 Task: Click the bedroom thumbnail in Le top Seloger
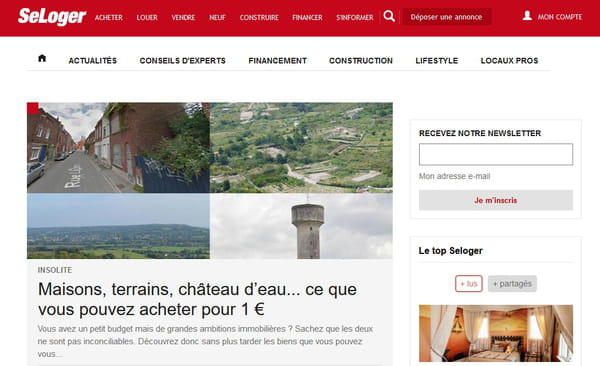(x=496, y=333)
